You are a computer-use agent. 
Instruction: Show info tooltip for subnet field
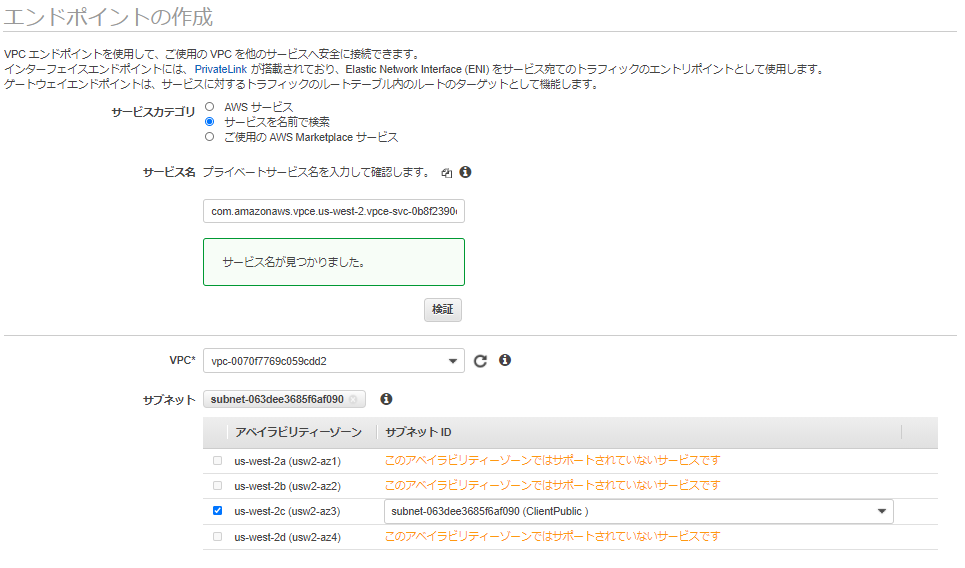[x=386, y=399]
